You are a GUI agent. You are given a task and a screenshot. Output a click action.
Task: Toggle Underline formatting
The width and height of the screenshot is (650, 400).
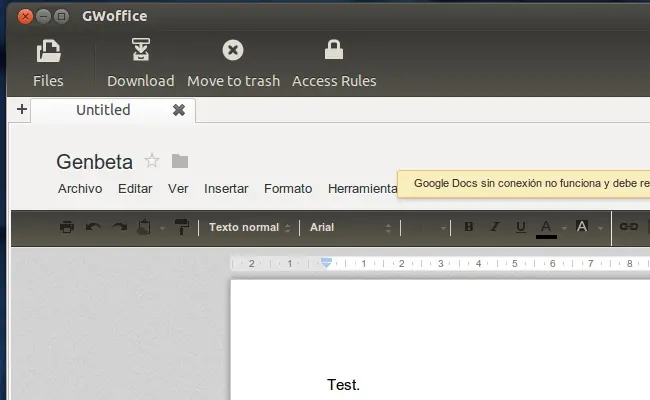click(521, 227)
